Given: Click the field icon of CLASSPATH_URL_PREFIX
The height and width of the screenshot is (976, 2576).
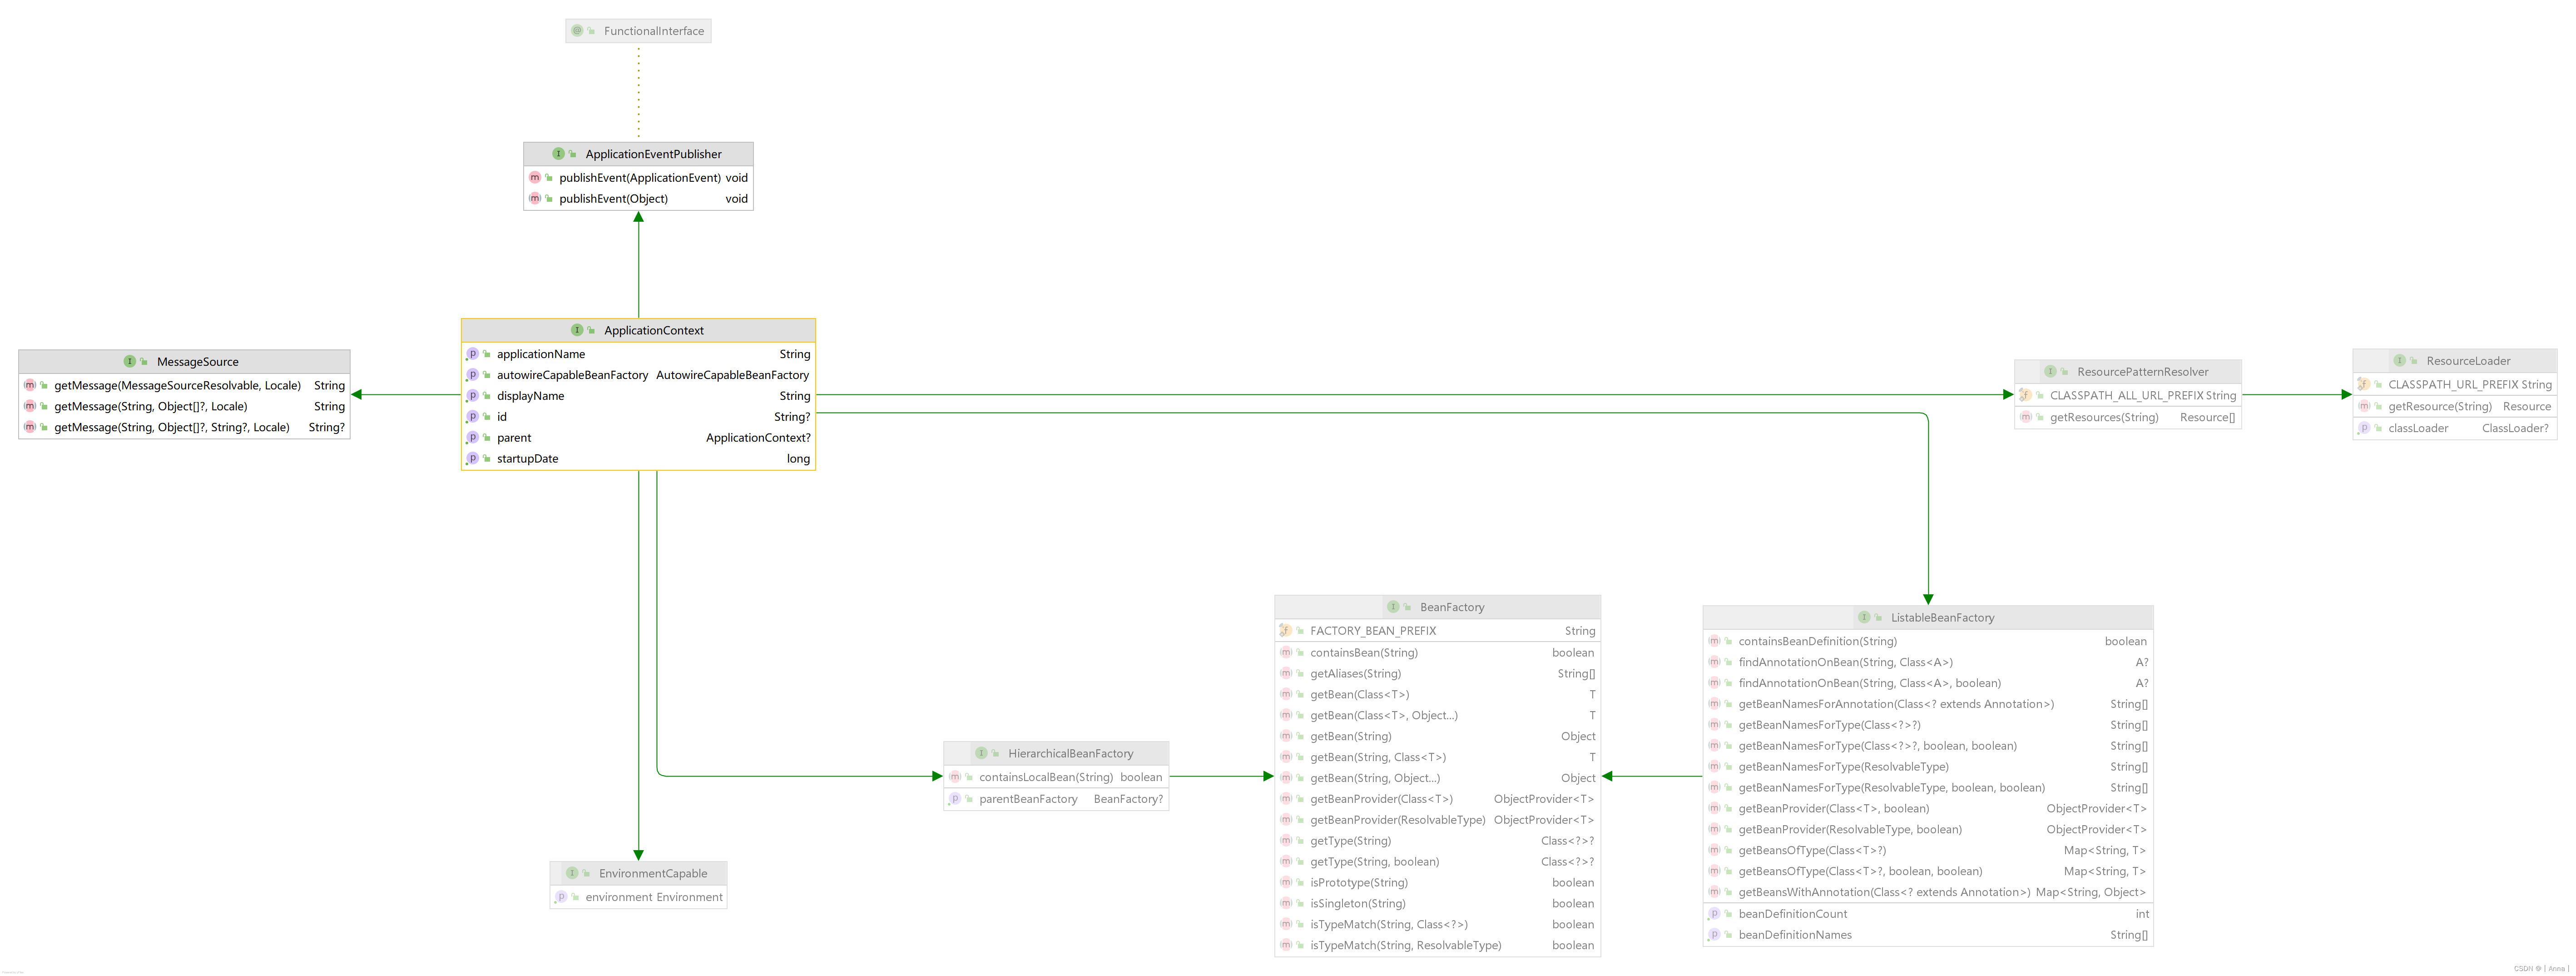Looking at the screenshot, I should [2364, 384].
